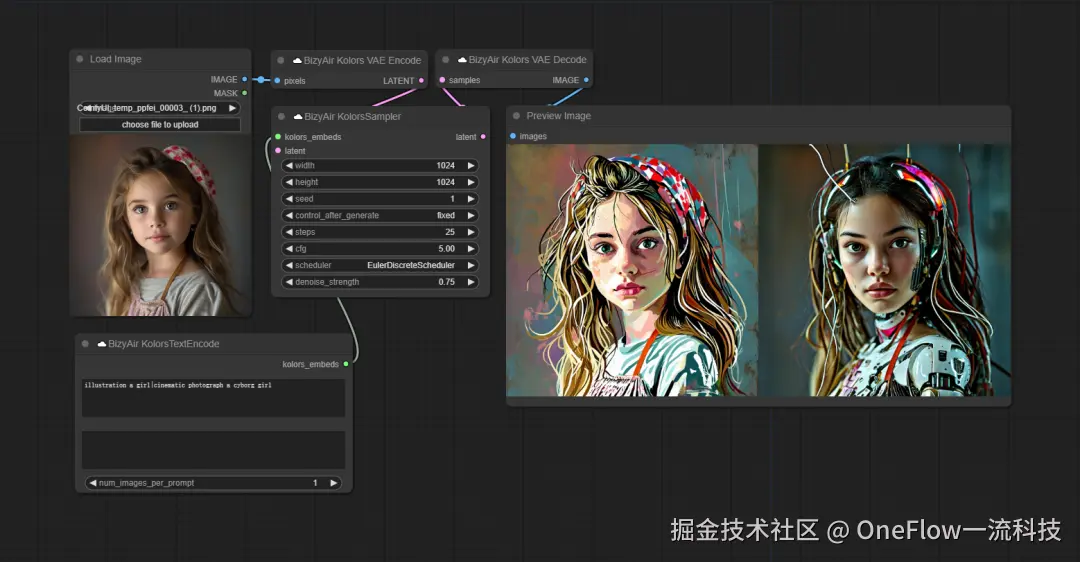Decrease steps value with left arrow

(x=289, y=232)
